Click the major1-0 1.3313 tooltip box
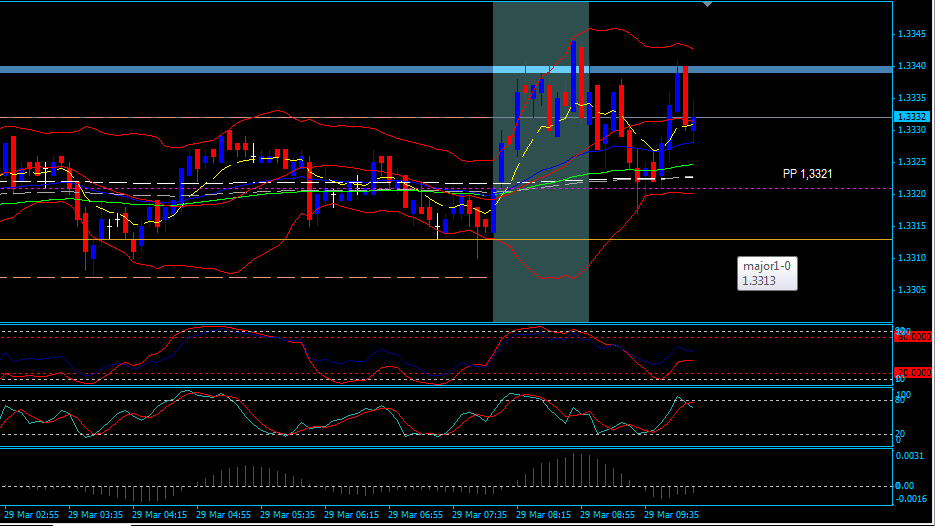The image size is (935, 526). click(767, 274)
